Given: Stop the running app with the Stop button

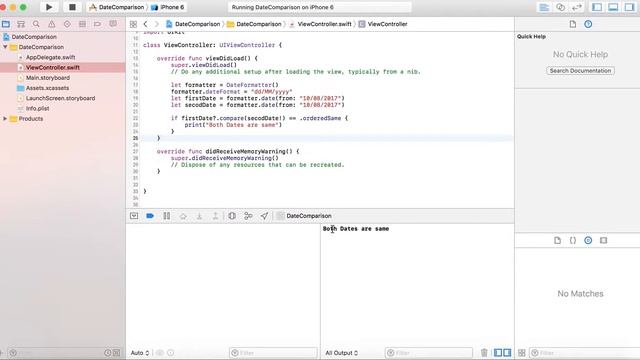Looking at the screenshot, I should (x=72, y=7).
